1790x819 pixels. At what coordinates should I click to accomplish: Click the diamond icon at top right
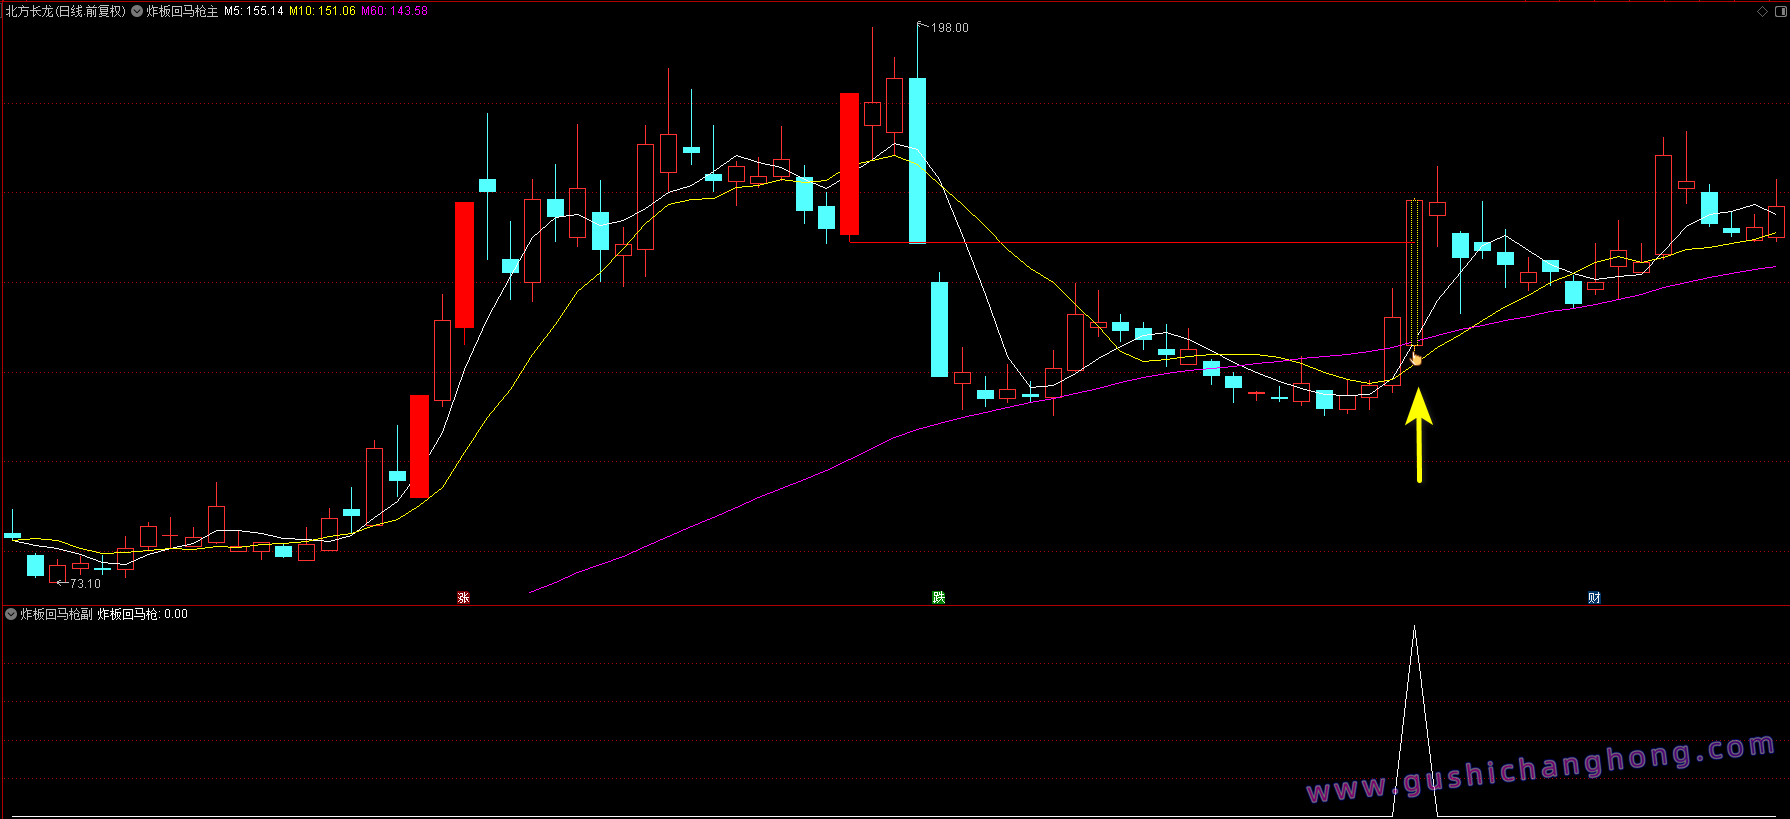point(1762,12)
